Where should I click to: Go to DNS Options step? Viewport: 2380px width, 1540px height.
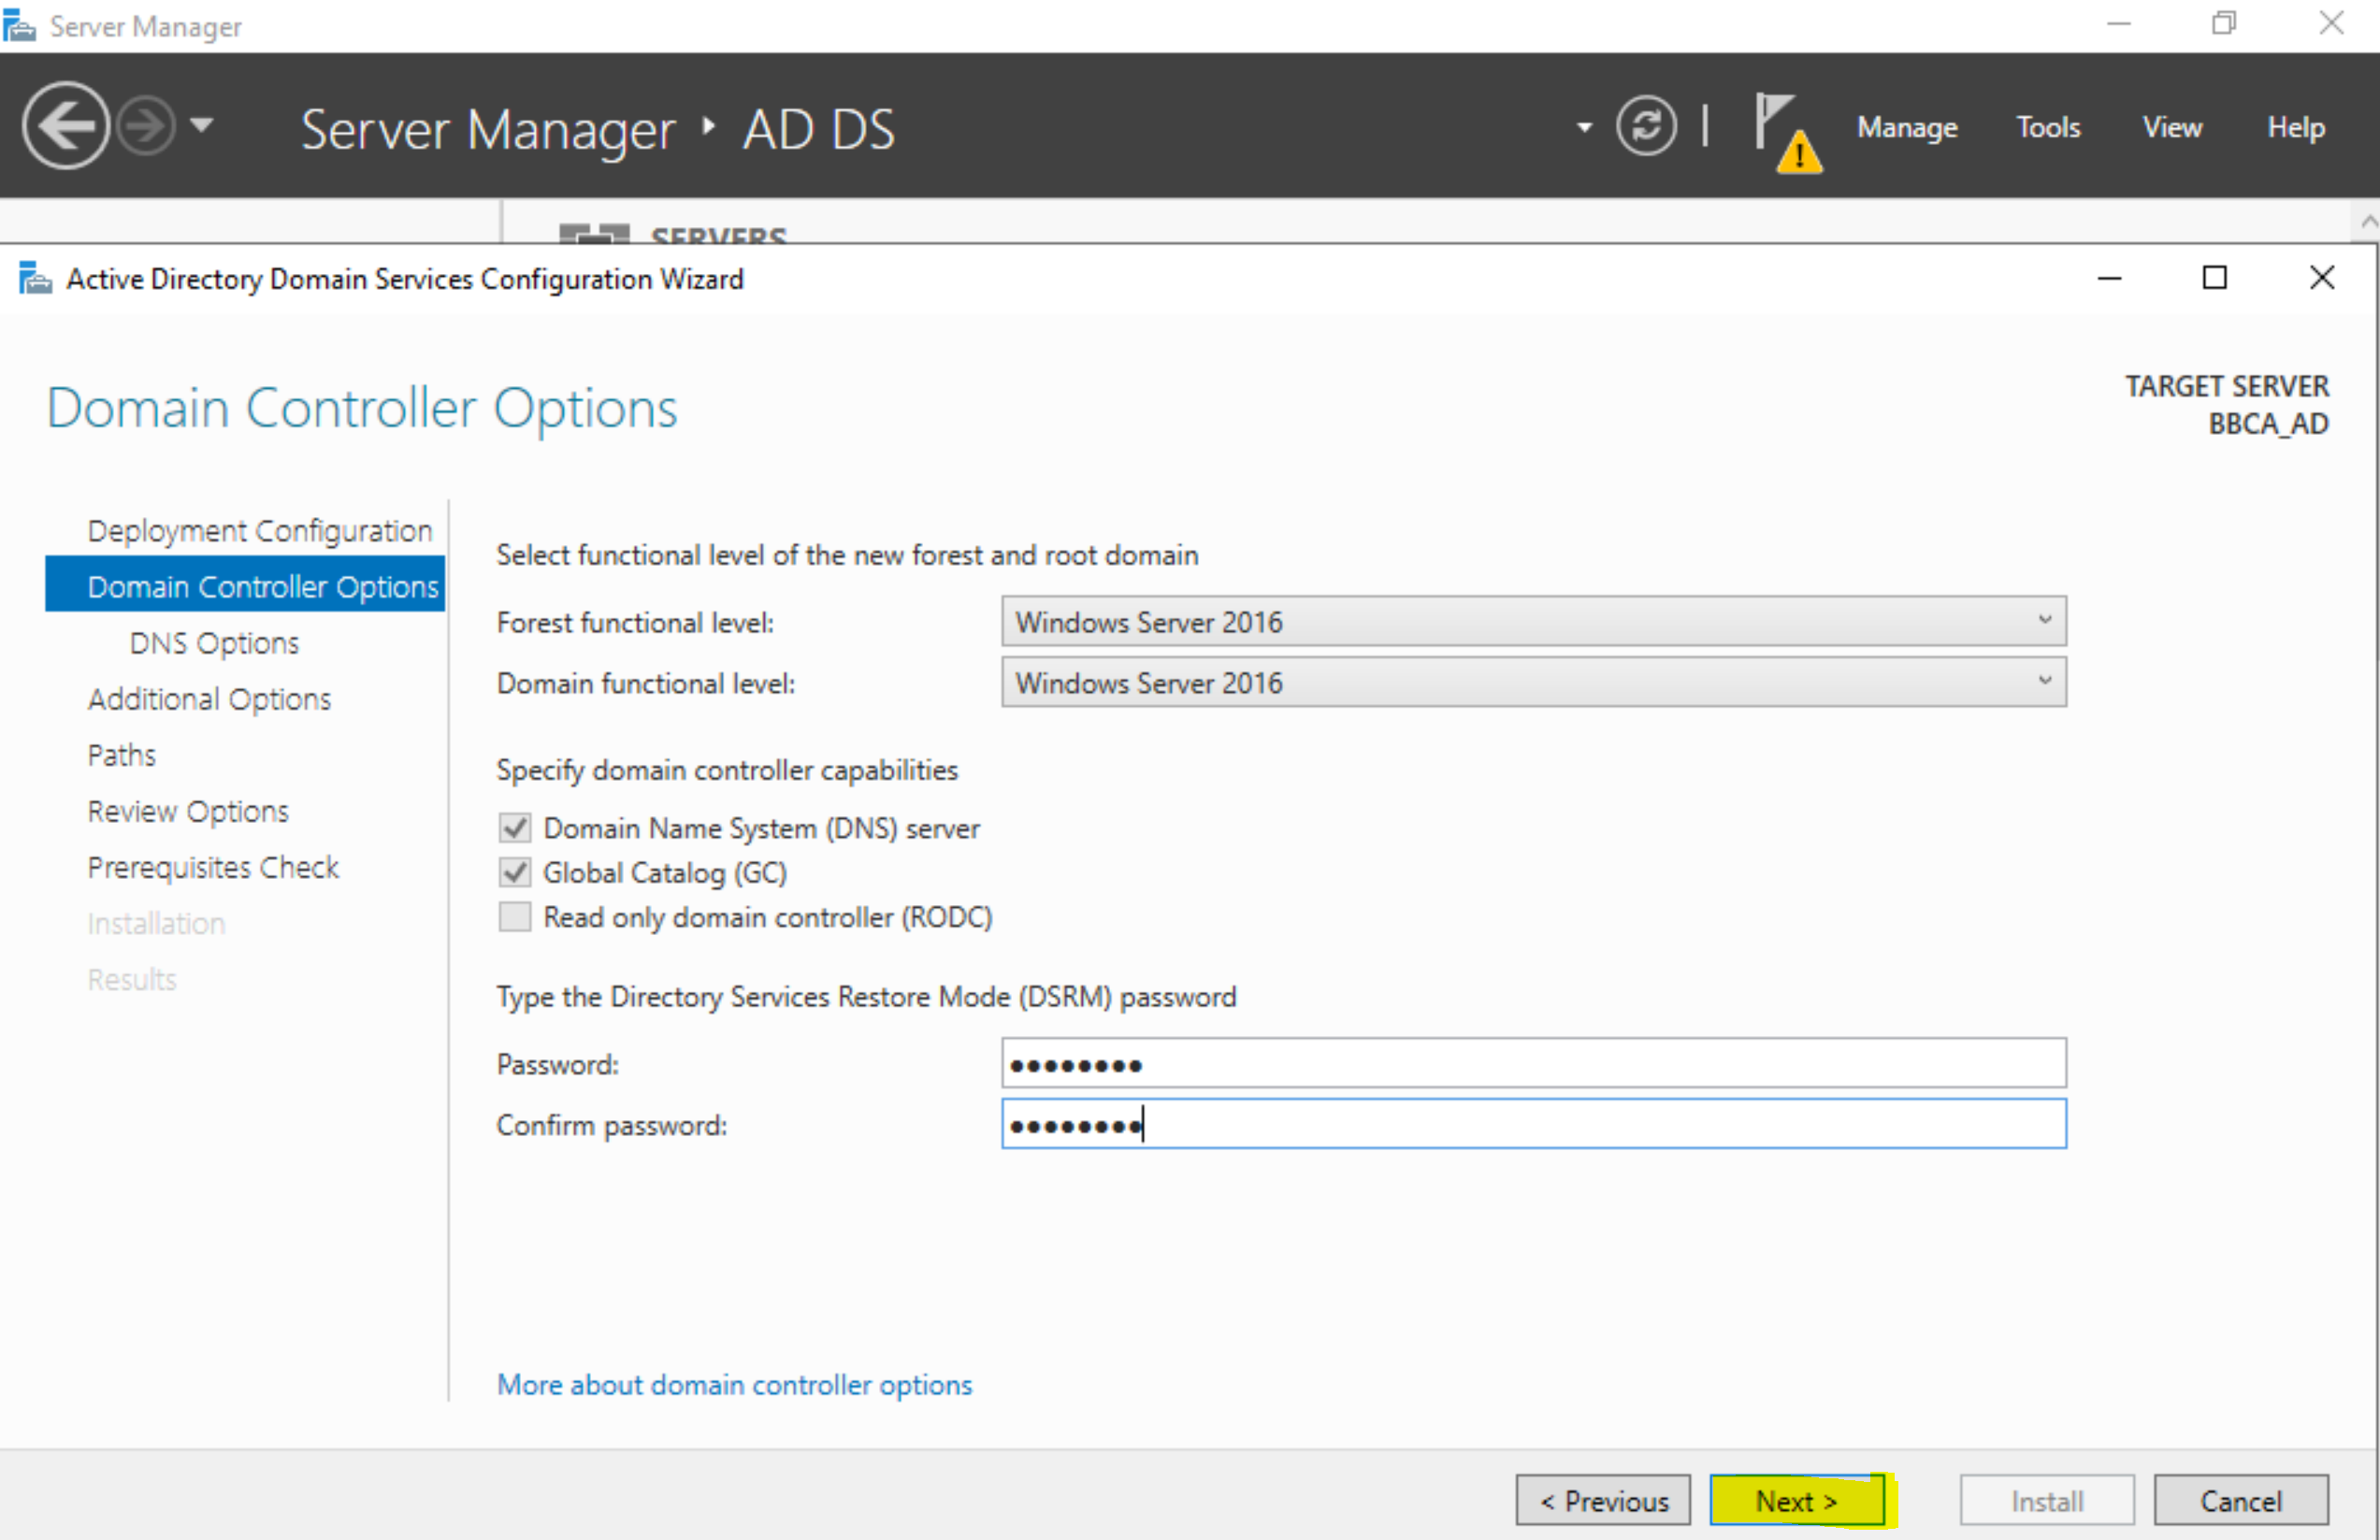214,642
